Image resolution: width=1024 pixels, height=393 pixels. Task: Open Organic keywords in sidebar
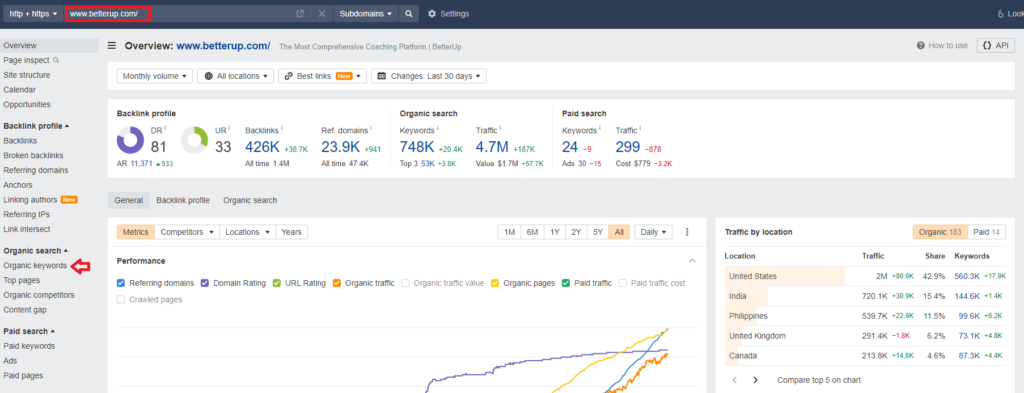(35, 266)
